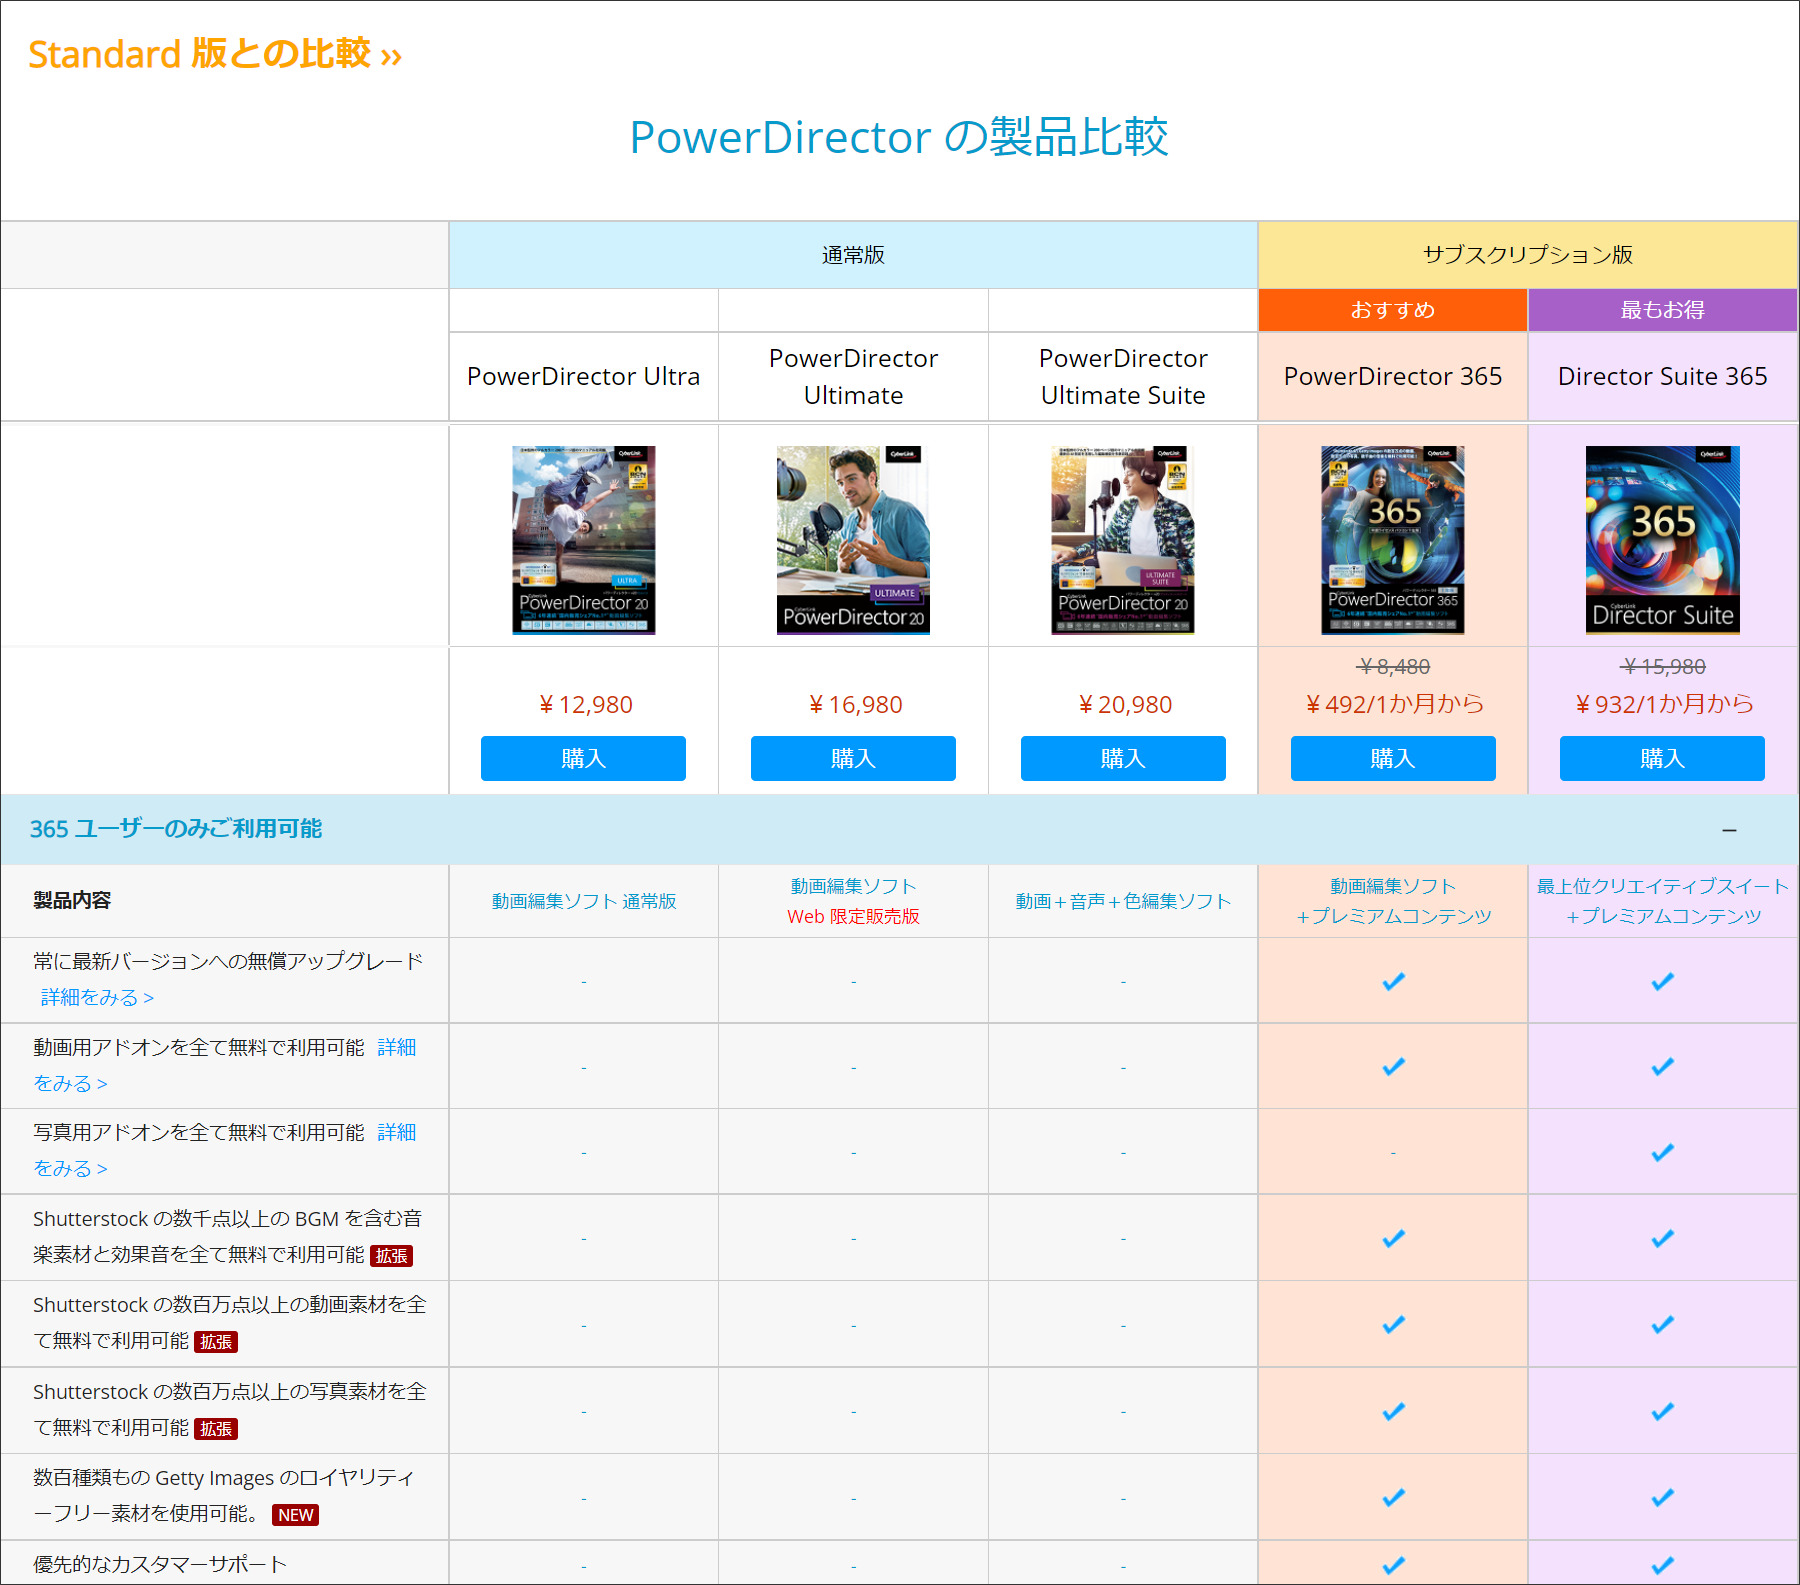Image resolution: width=1800 pixels, height=1585 pixels.
Task: Click the PowerDirector Ultimate box image
Action: pos(853,540)
